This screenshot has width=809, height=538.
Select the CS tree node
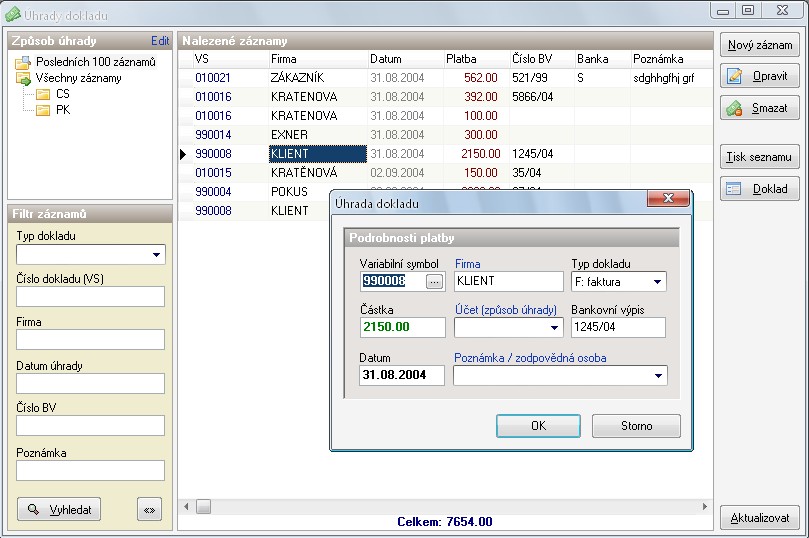pyautogui.click(x=62, y=94)
